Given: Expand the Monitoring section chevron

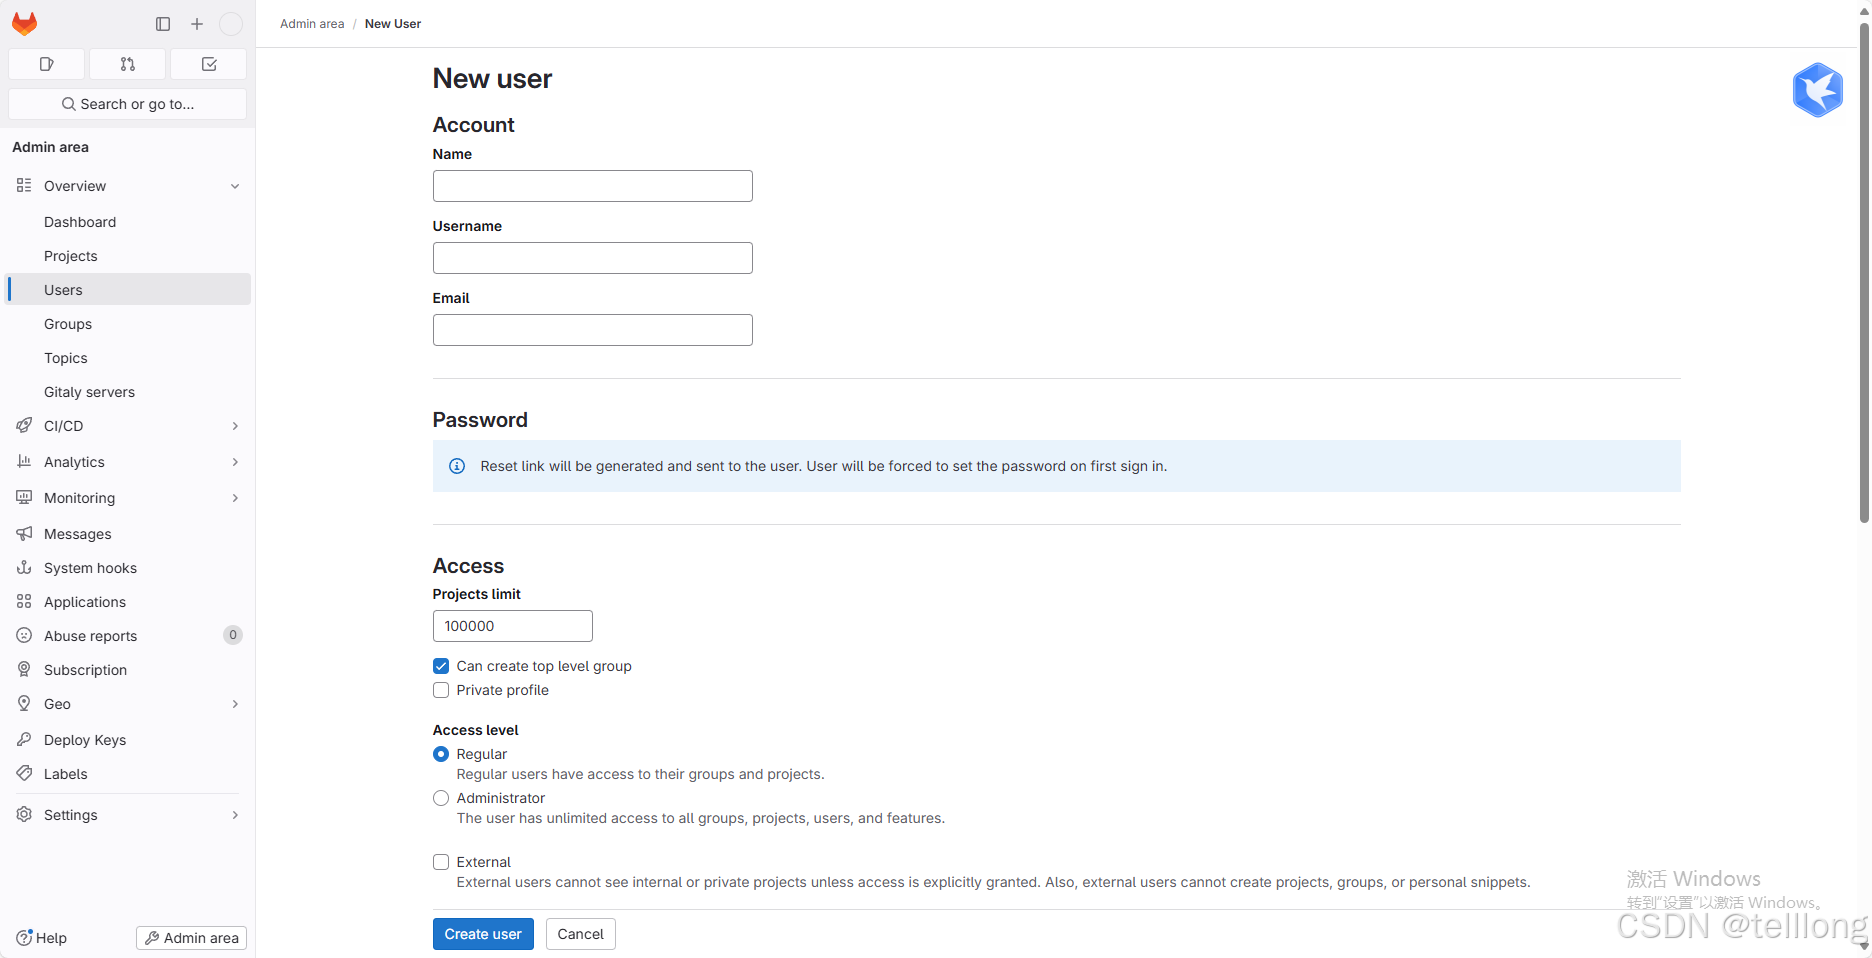Looking at the screenshot, I should pos(235,498).
